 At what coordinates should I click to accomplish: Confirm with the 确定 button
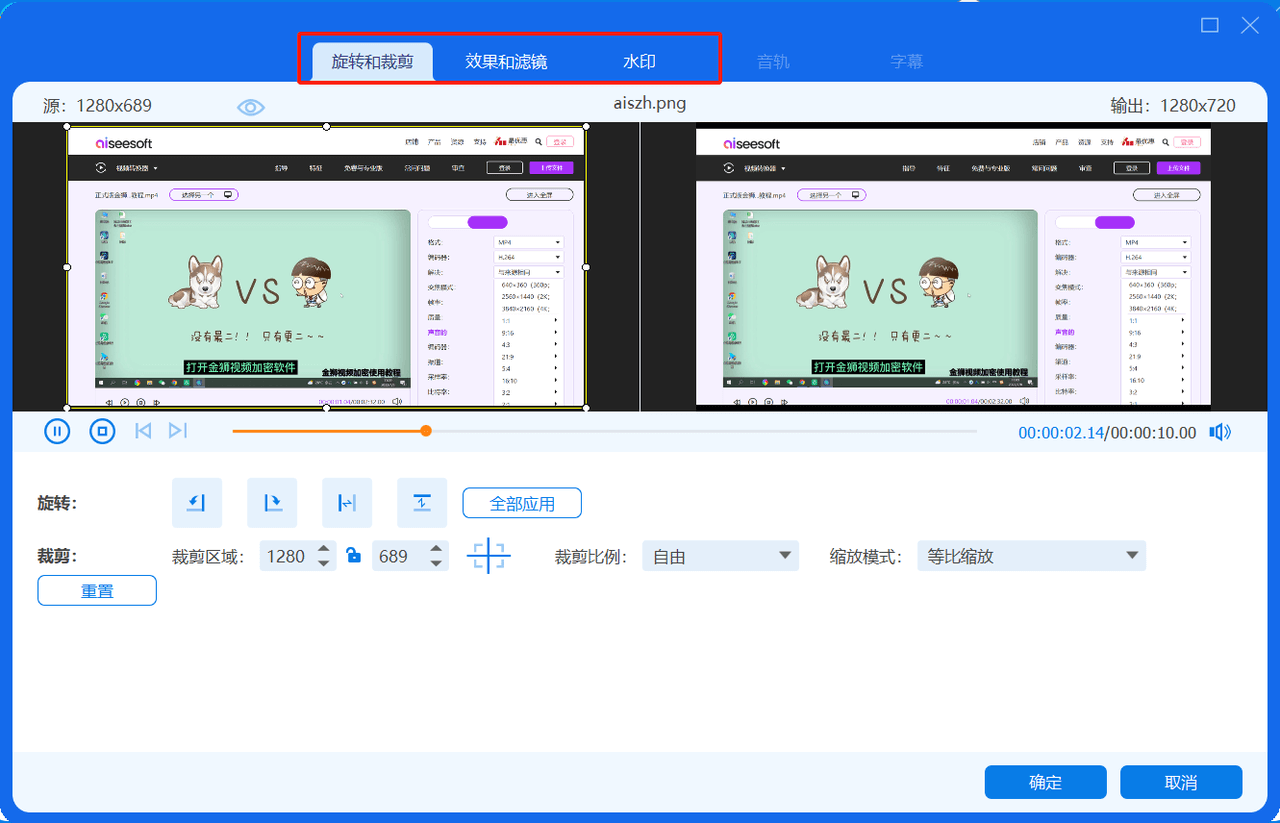[1045, 782]
